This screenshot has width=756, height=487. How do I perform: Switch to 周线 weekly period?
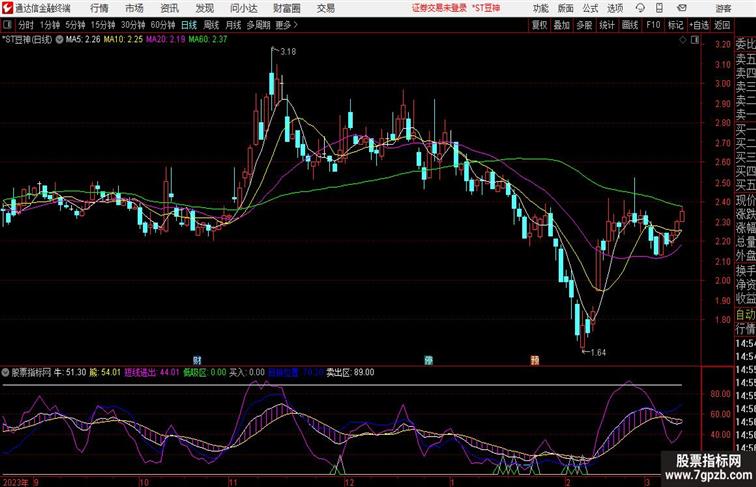coord(211,25)
